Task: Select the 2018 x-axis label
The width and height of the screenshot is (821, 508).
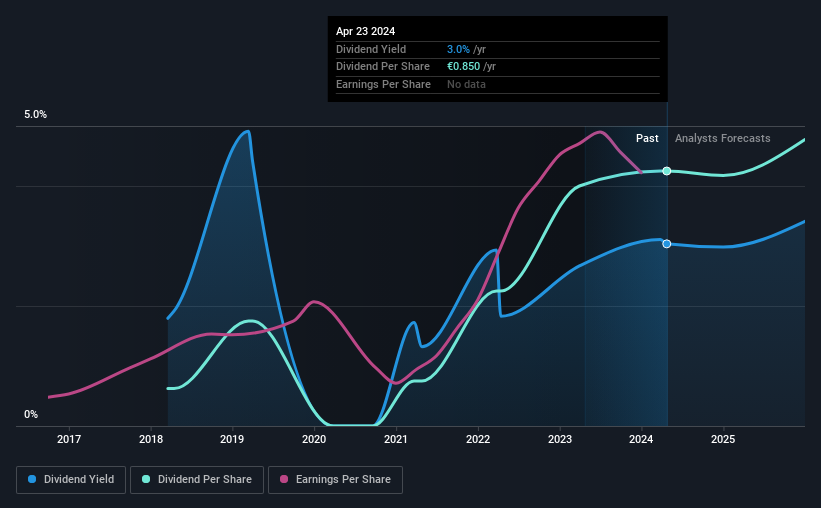Action: point(151,439)
